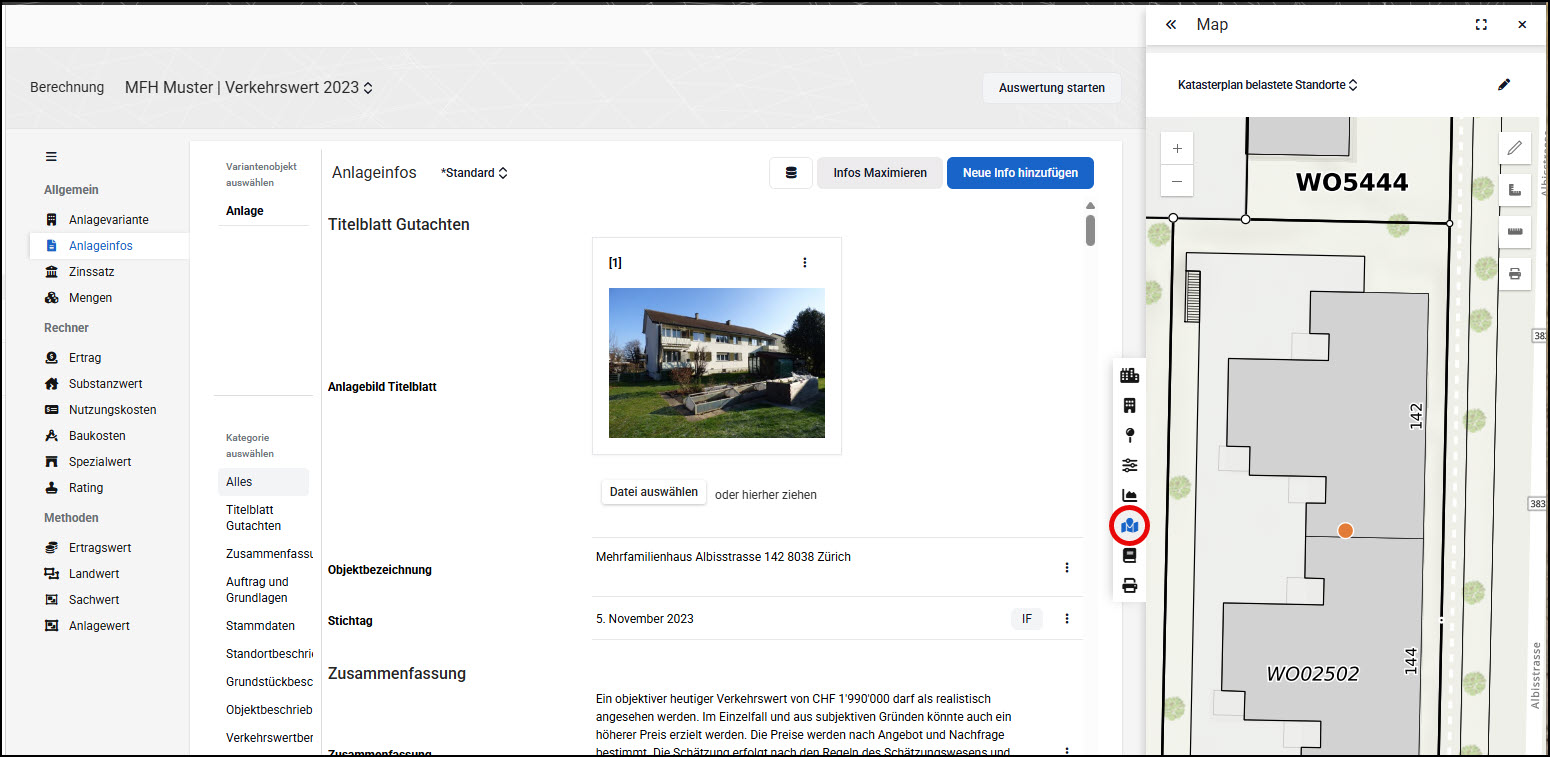Open the Katasterplan belastete Standorte dropdown
Image resolution: width=1550 pixels, height=757 pixels.
point(1268,85)
